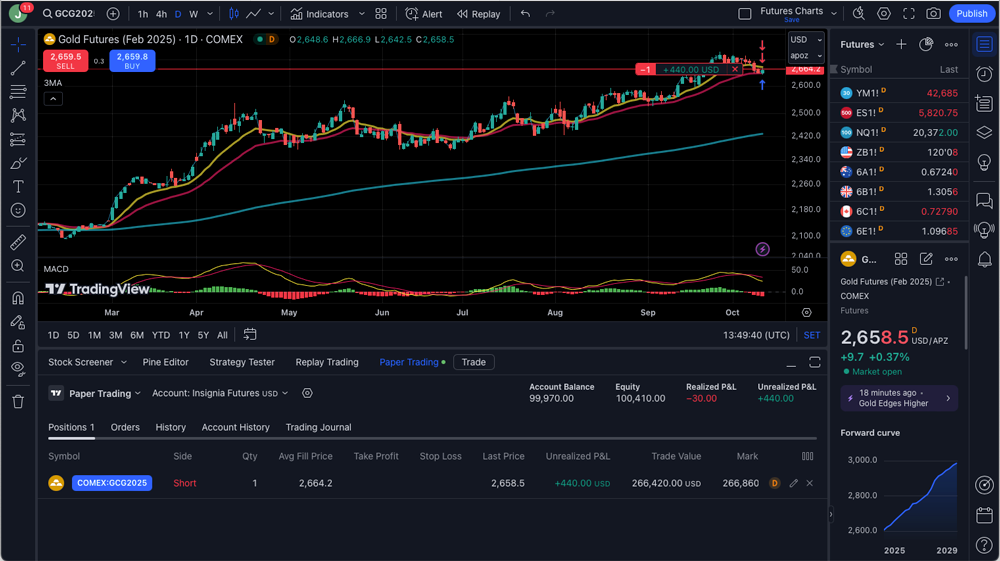The image size is (1000, 561).
Task: Expand the timeframe dropdown arrow
Action: tap(210, 14)
